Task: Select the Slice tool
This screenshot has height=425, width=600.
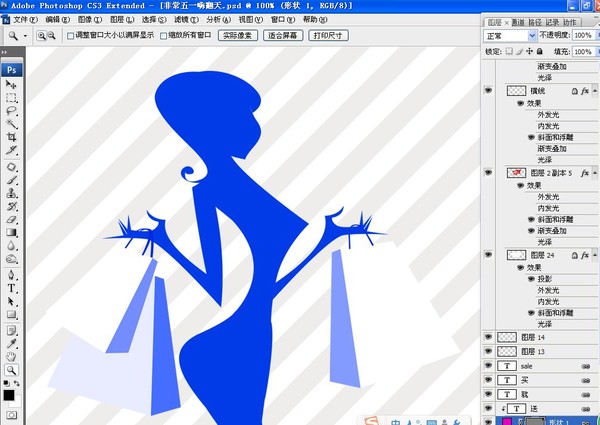Action: (x=11, y=150)
